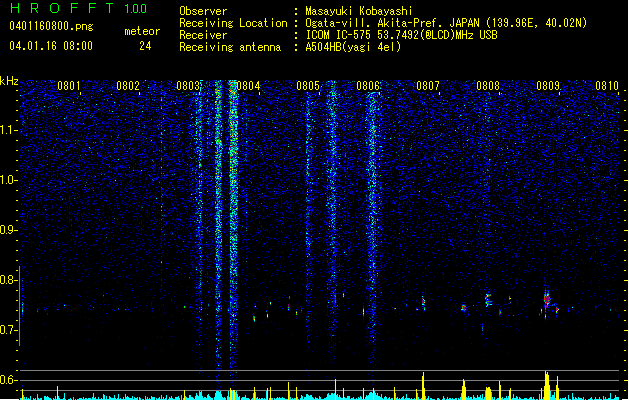Image resolution: width=629 pixels, height=400 pixels.
Task: Click the 0809 time marker
Action: click(548, 86)
